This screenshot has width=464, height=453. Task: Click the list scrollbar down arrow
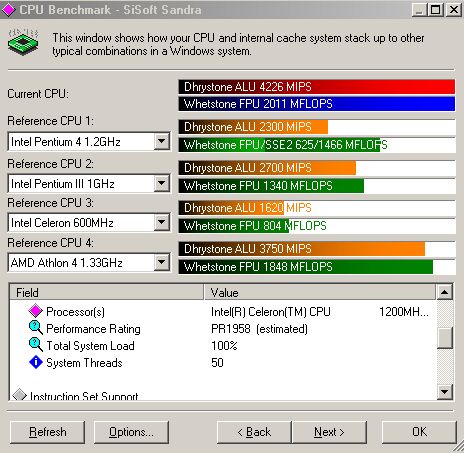pos(444,392)
